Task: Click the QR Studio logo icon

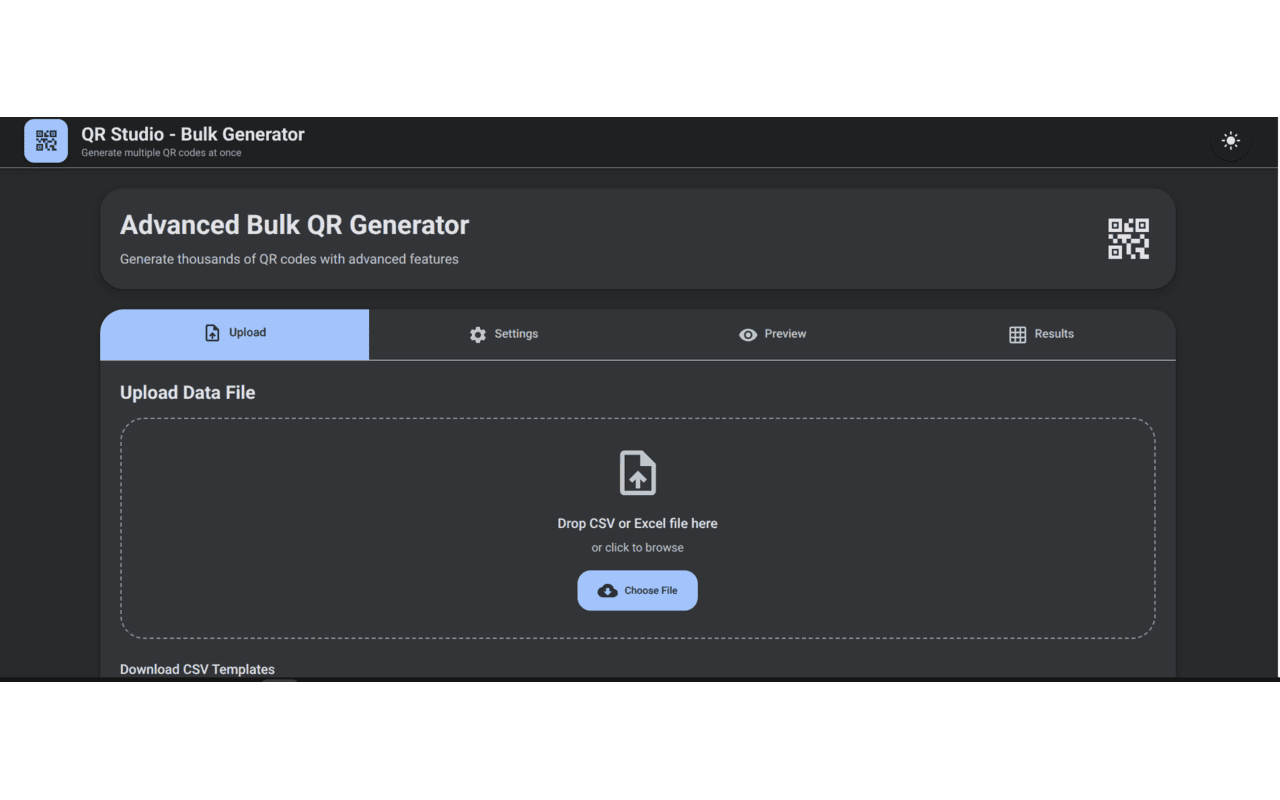Action: 45,141
